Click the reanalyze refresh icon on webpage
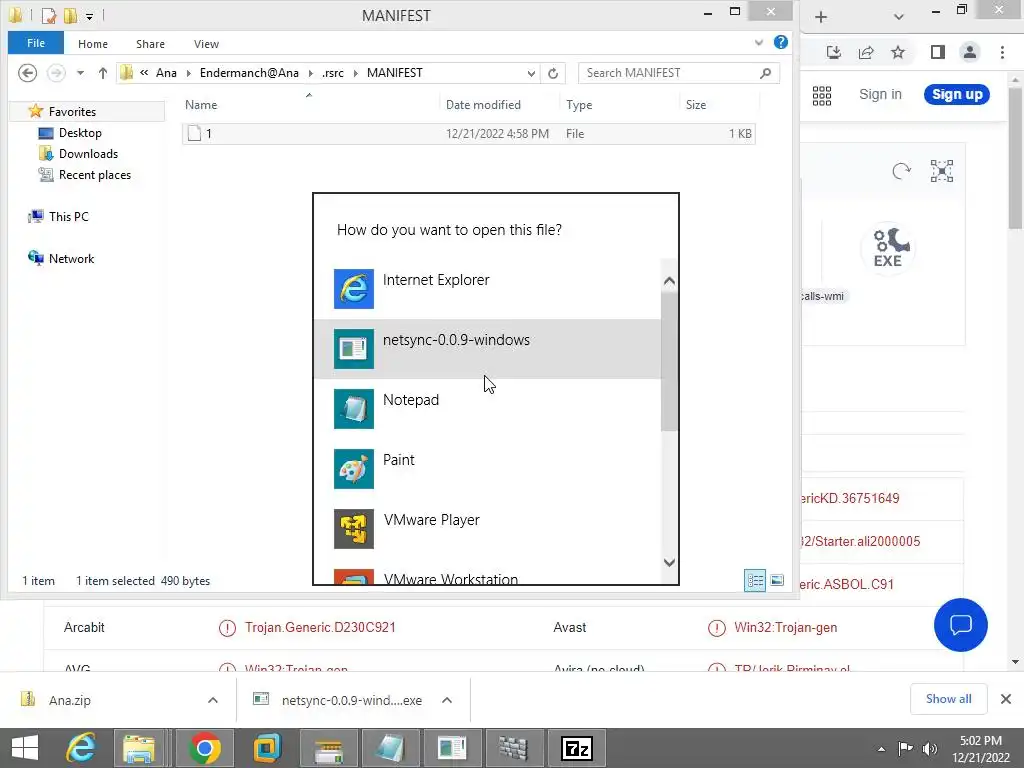Image resolution: width=1024 pixels, height=768 pixels. click(x=901, y=171)
